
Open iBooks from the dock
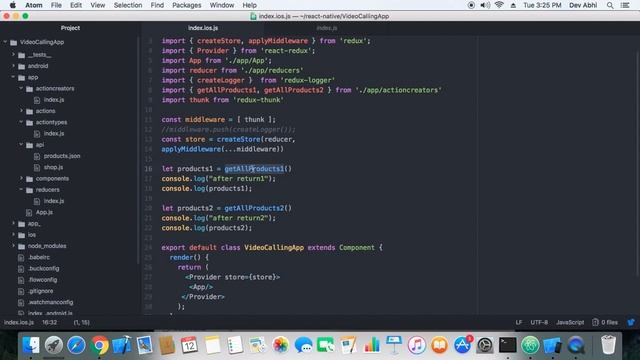(440, 345)
